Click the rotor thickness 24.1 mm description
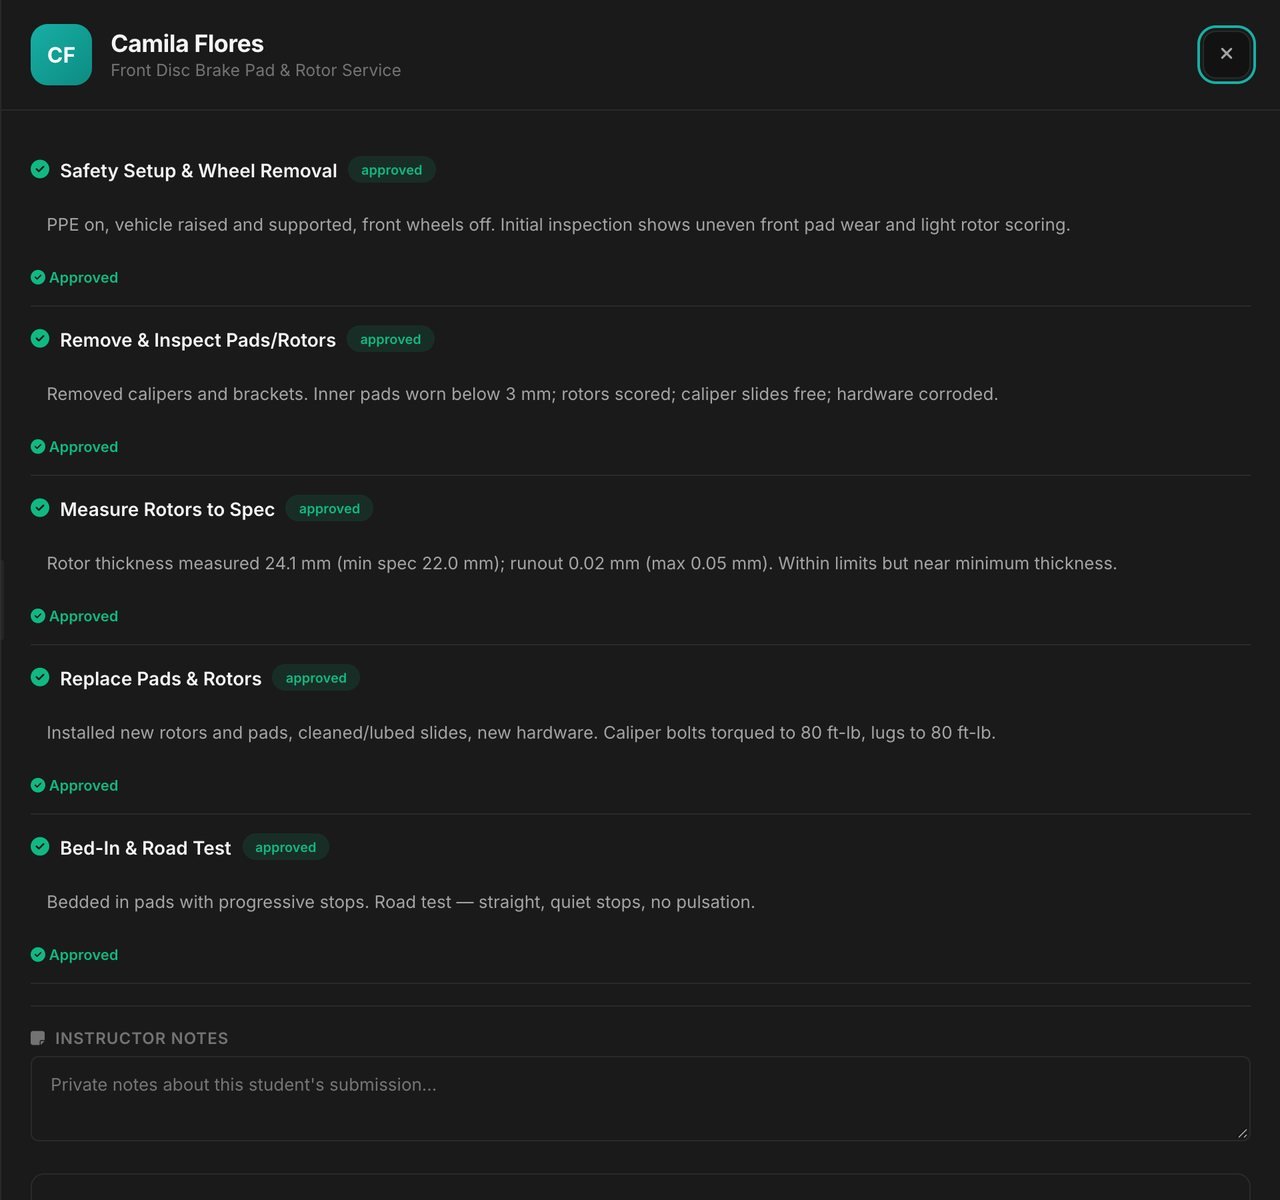This screenshot has width=1280, height=1200. click(582, 563)
